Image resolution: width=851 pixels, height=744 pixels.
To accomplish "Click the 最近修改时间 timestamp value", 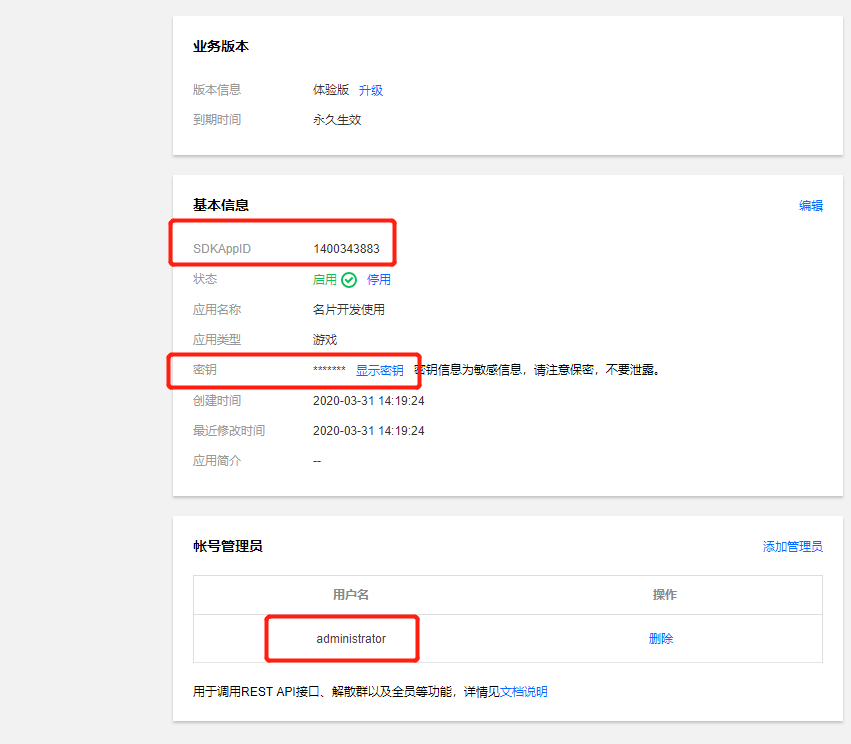I will 369,430.
